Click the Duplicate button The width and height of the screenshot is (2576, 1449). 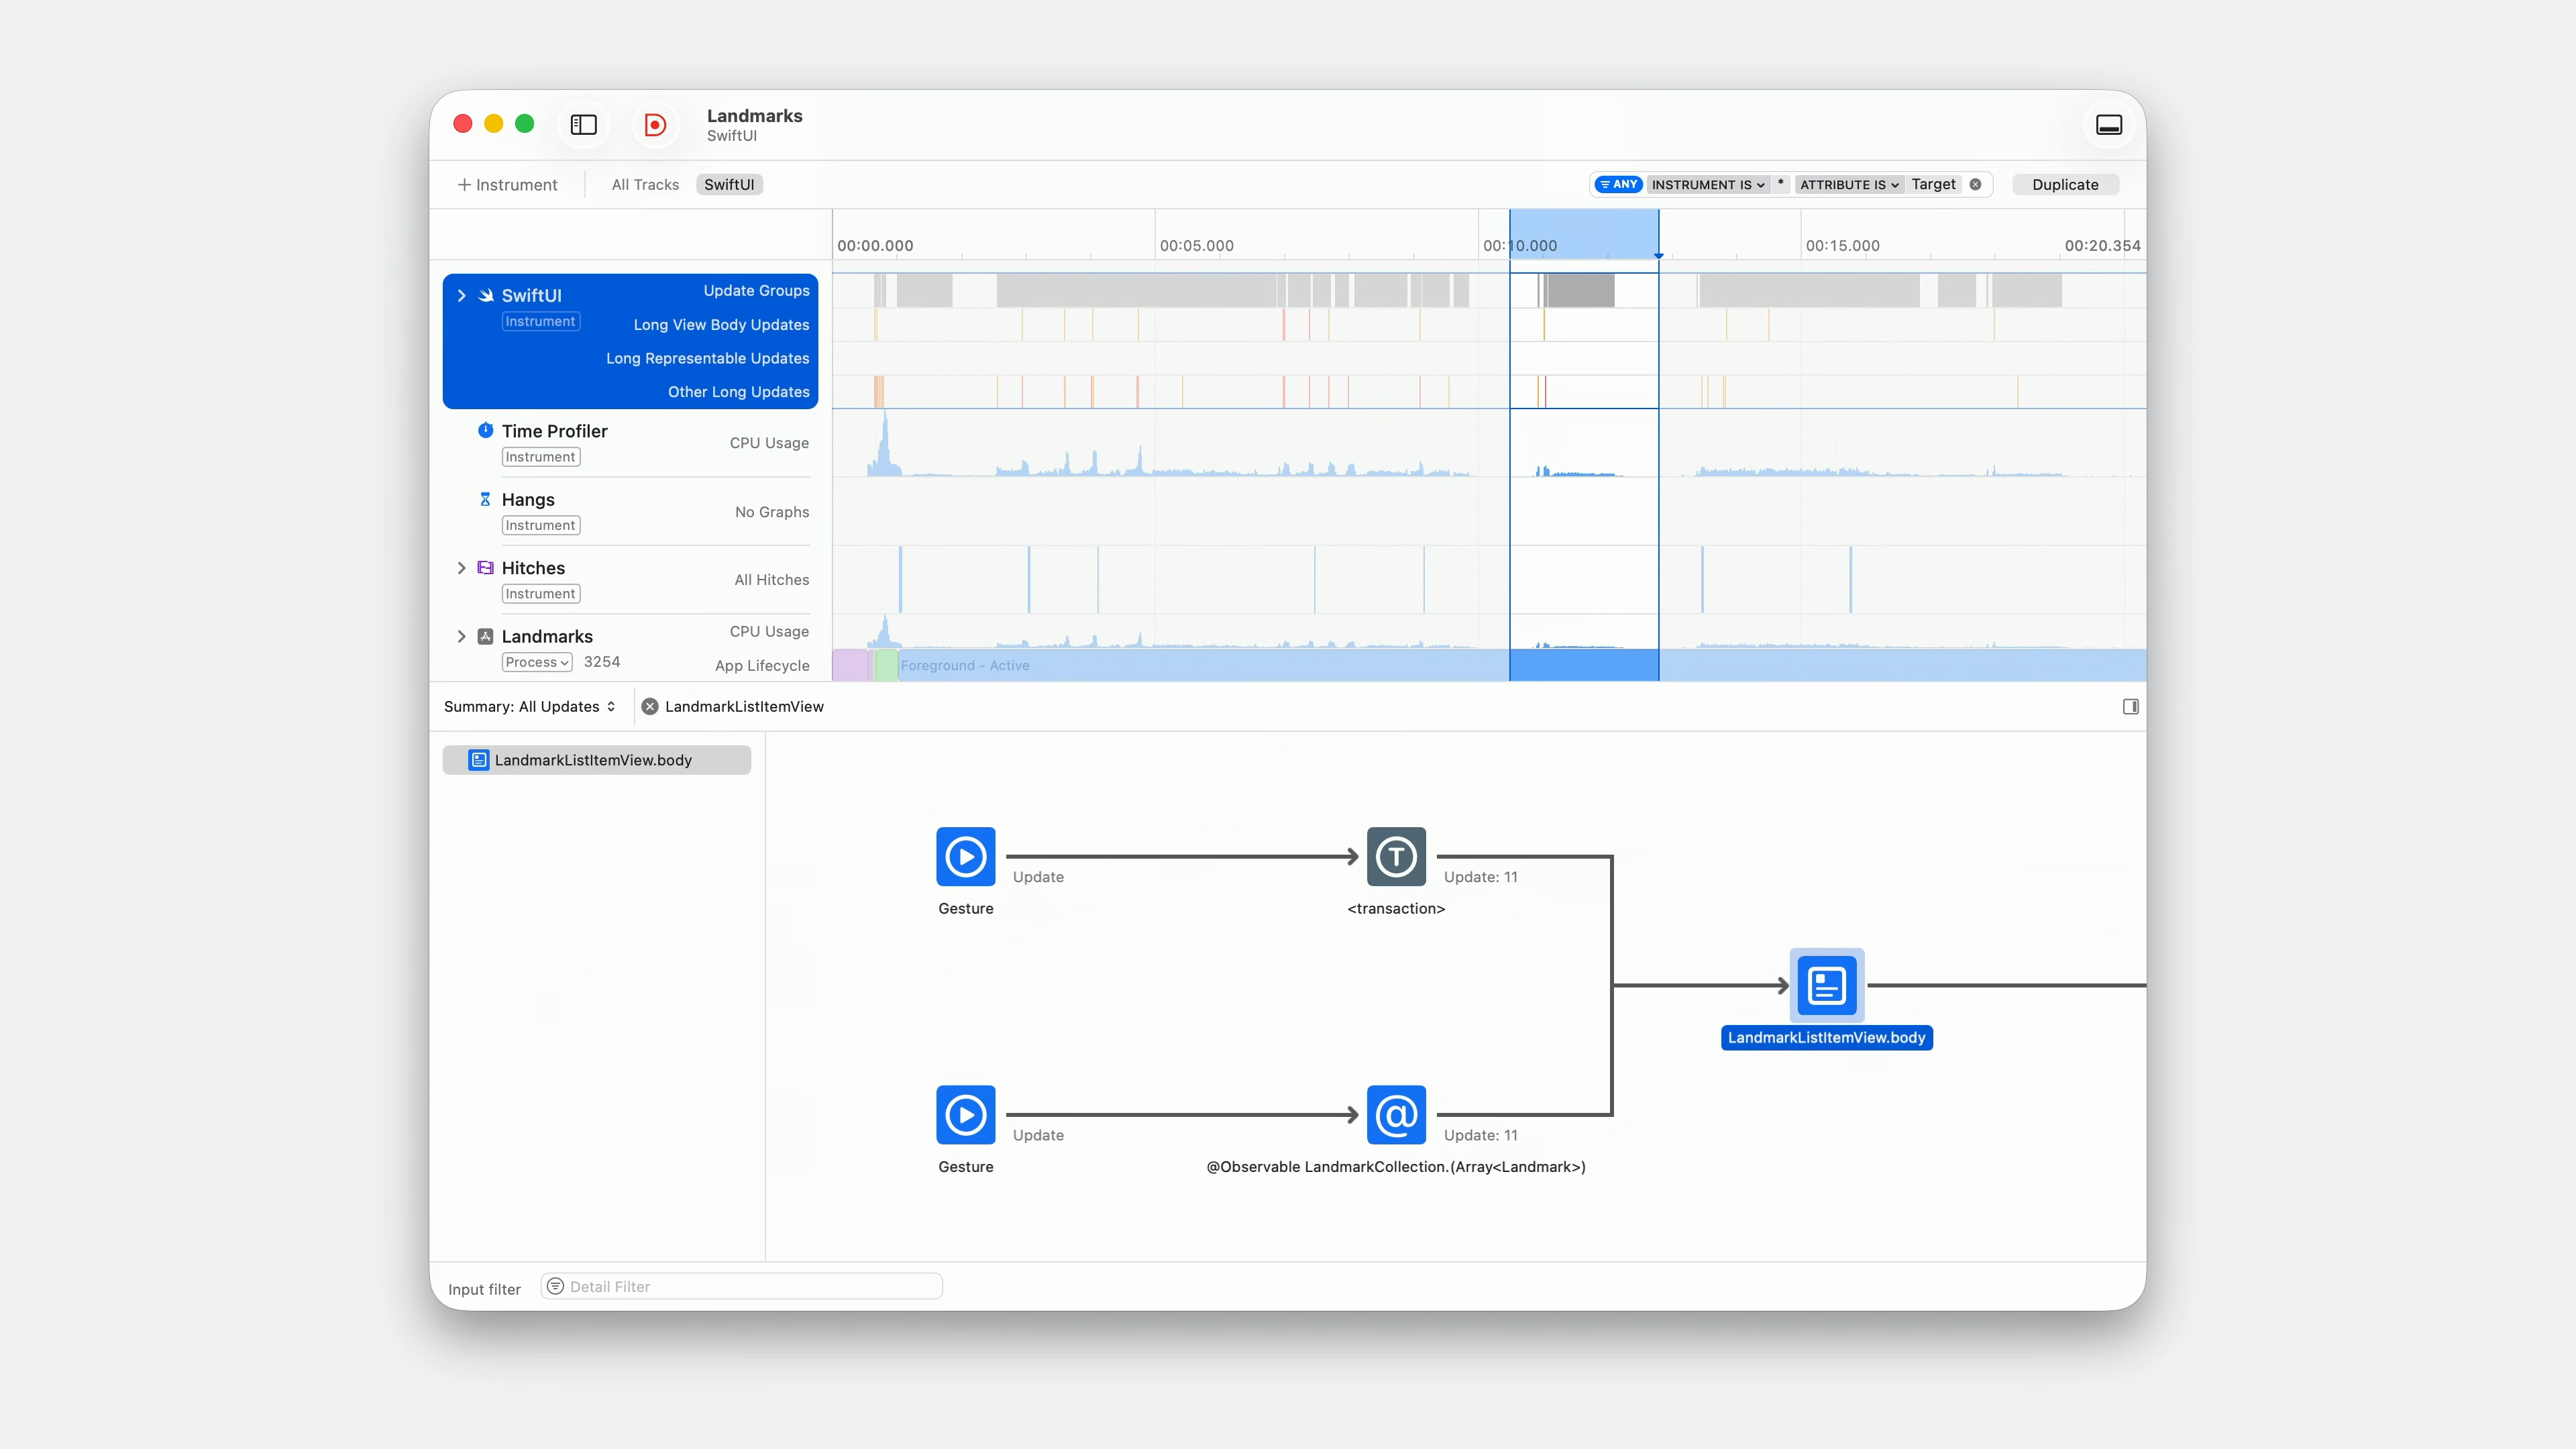[x=2064, y=184]
